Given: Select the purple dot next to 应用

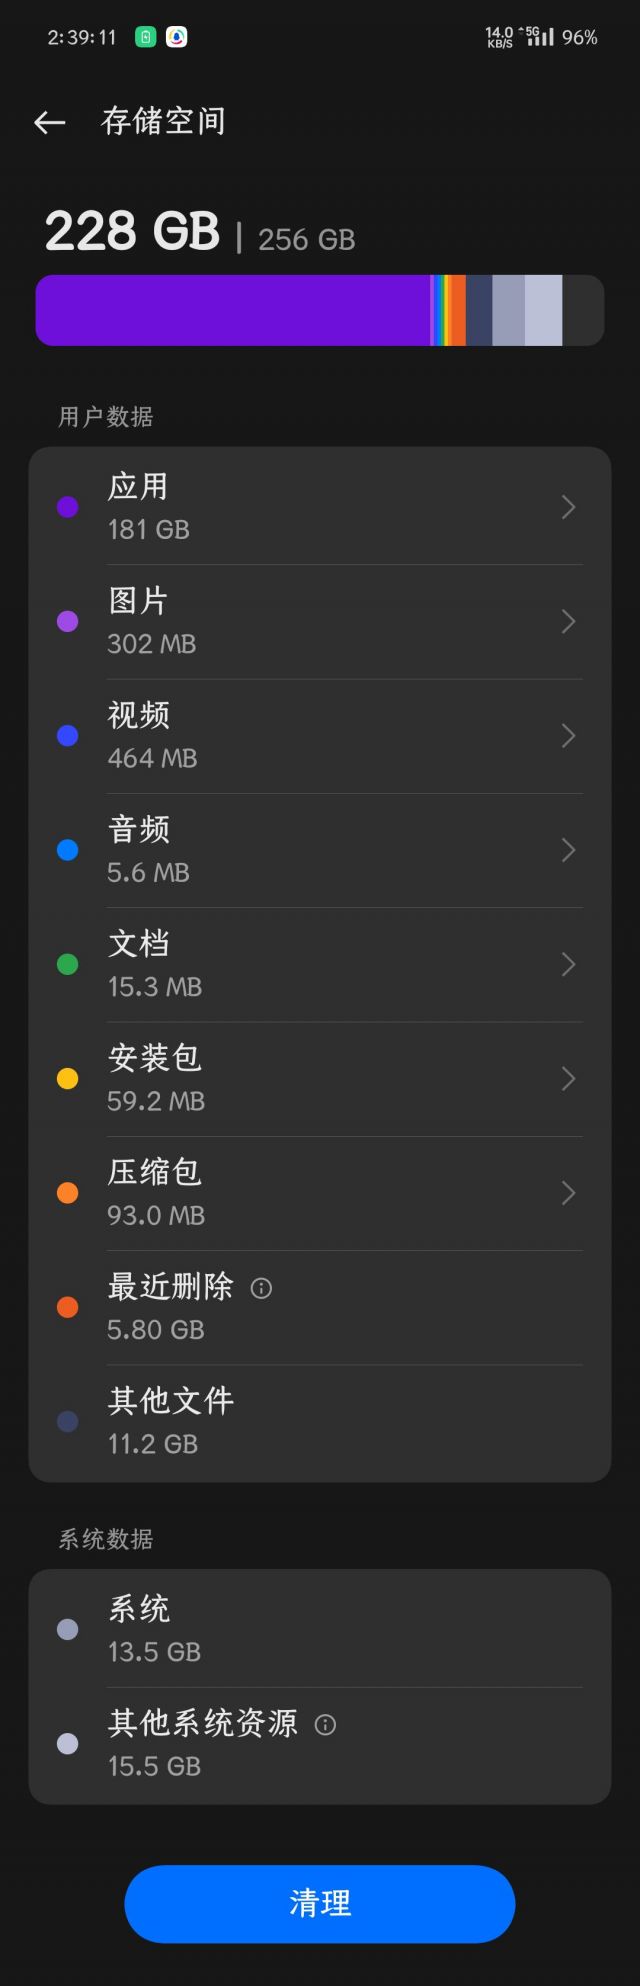Looking at the screenshot, I should pos(67,507).
